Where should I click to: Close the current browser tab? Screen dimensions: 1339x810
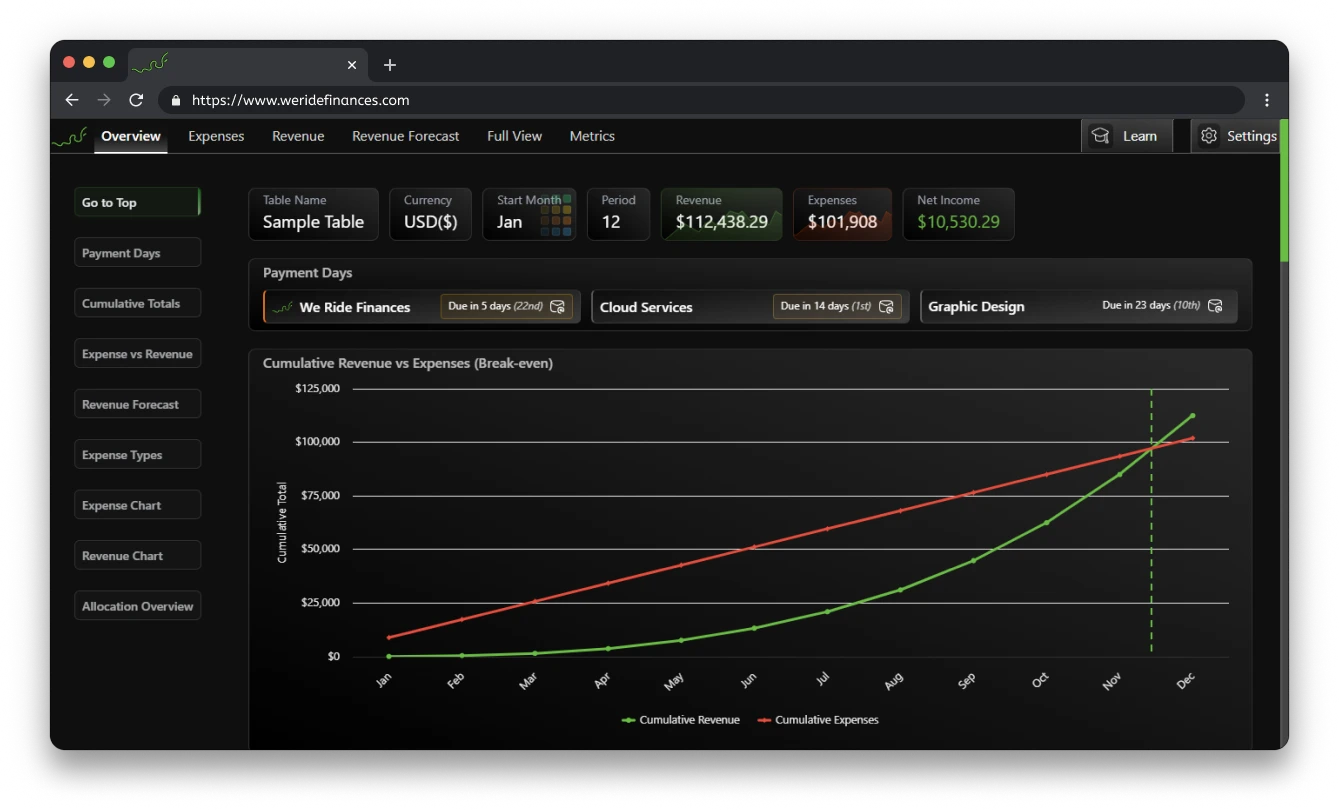pos(352,65)
